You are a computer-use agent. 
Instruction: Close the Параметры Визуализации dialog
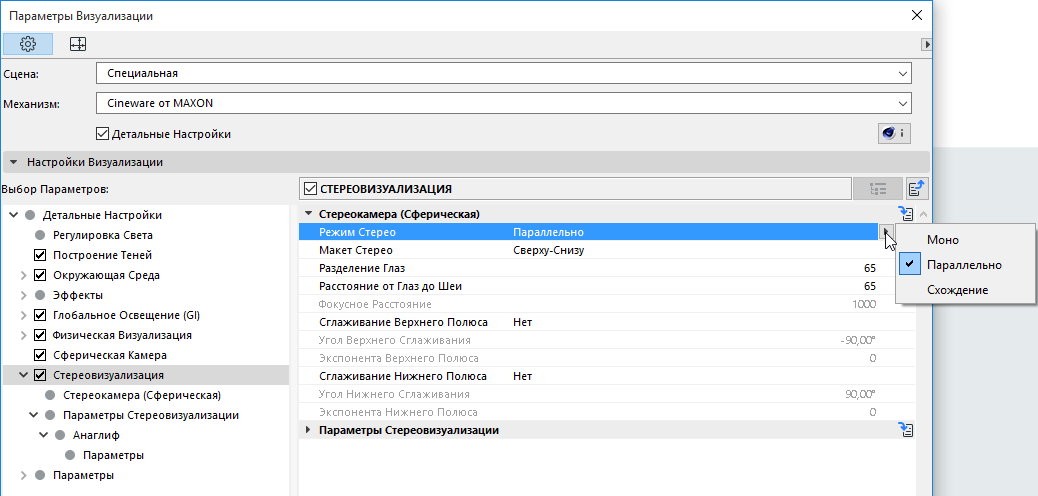[916, 16]
